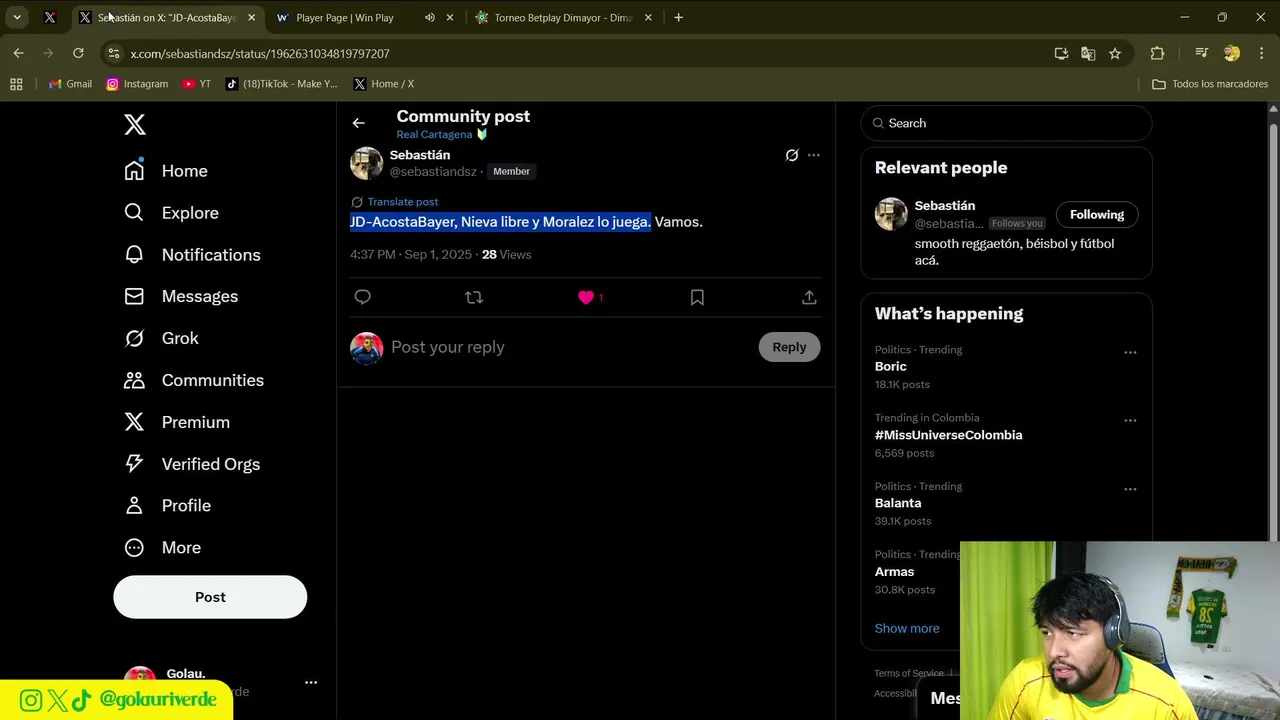Click the big Post button
The width and height of the screenshot is (1280, 720).
210,597
